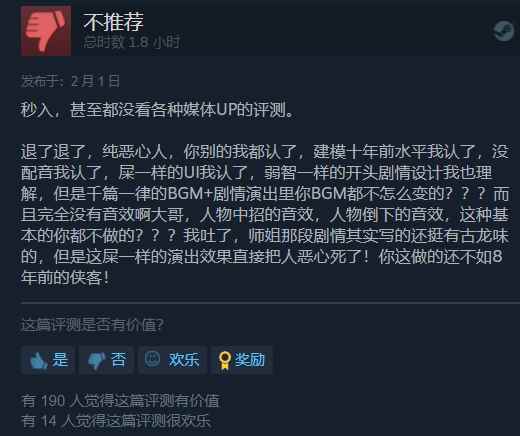
Task: Vote 是 to mark the review helpful
Action: click(48, 360)
